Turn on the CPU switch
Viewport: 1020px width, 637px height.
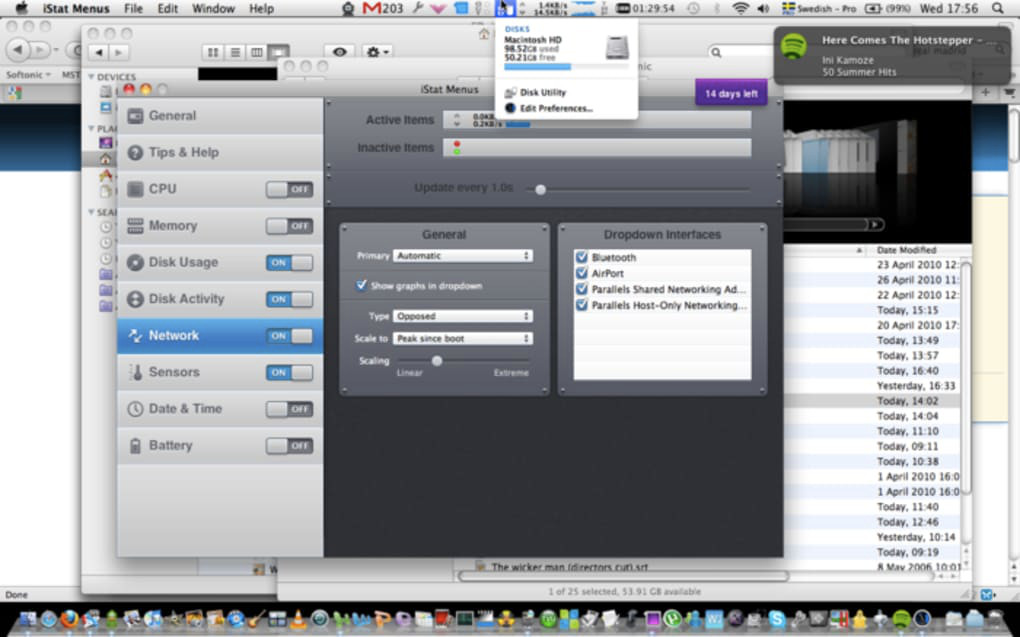coord(289,189)
